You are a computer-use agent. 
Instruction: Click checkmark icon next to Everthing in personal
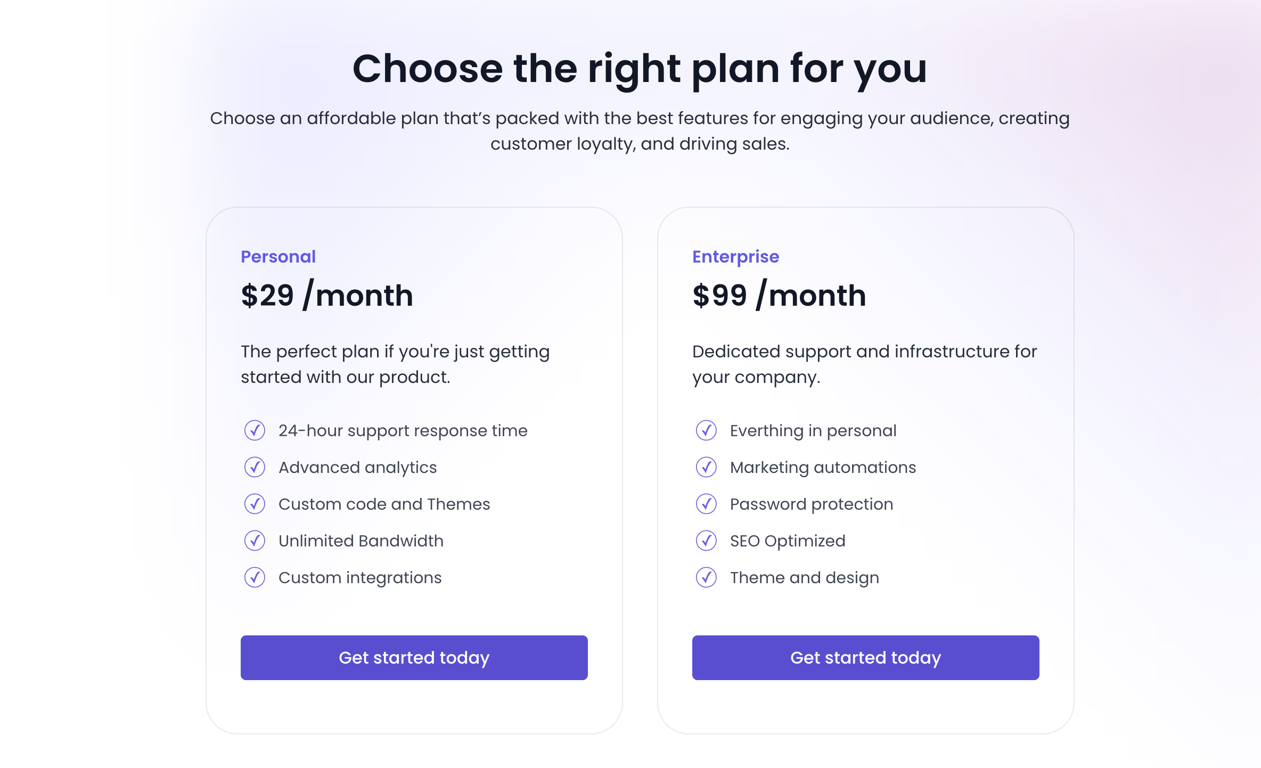point(706,431)
